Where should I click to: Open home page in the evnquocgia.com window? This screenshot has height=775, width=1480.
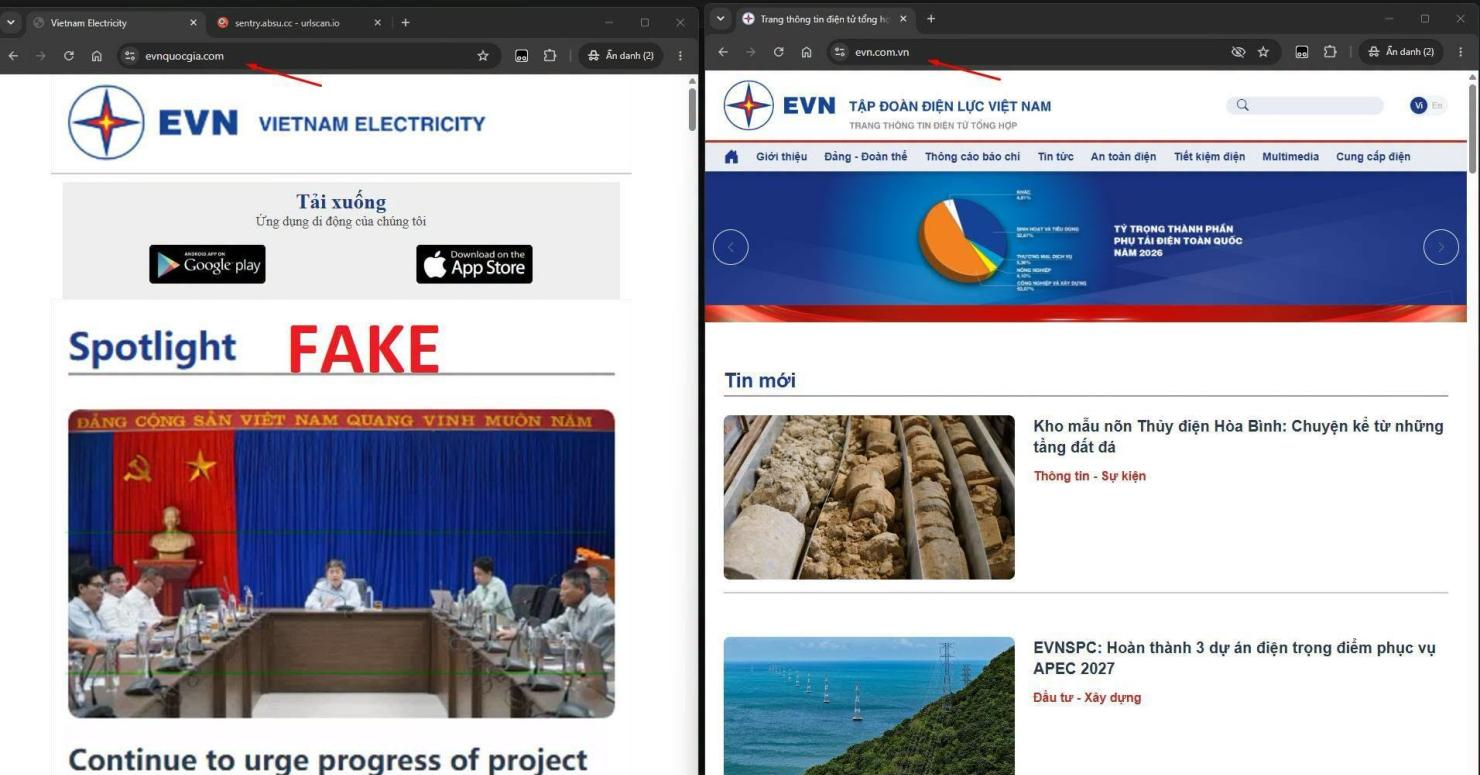tap(97, 56)
